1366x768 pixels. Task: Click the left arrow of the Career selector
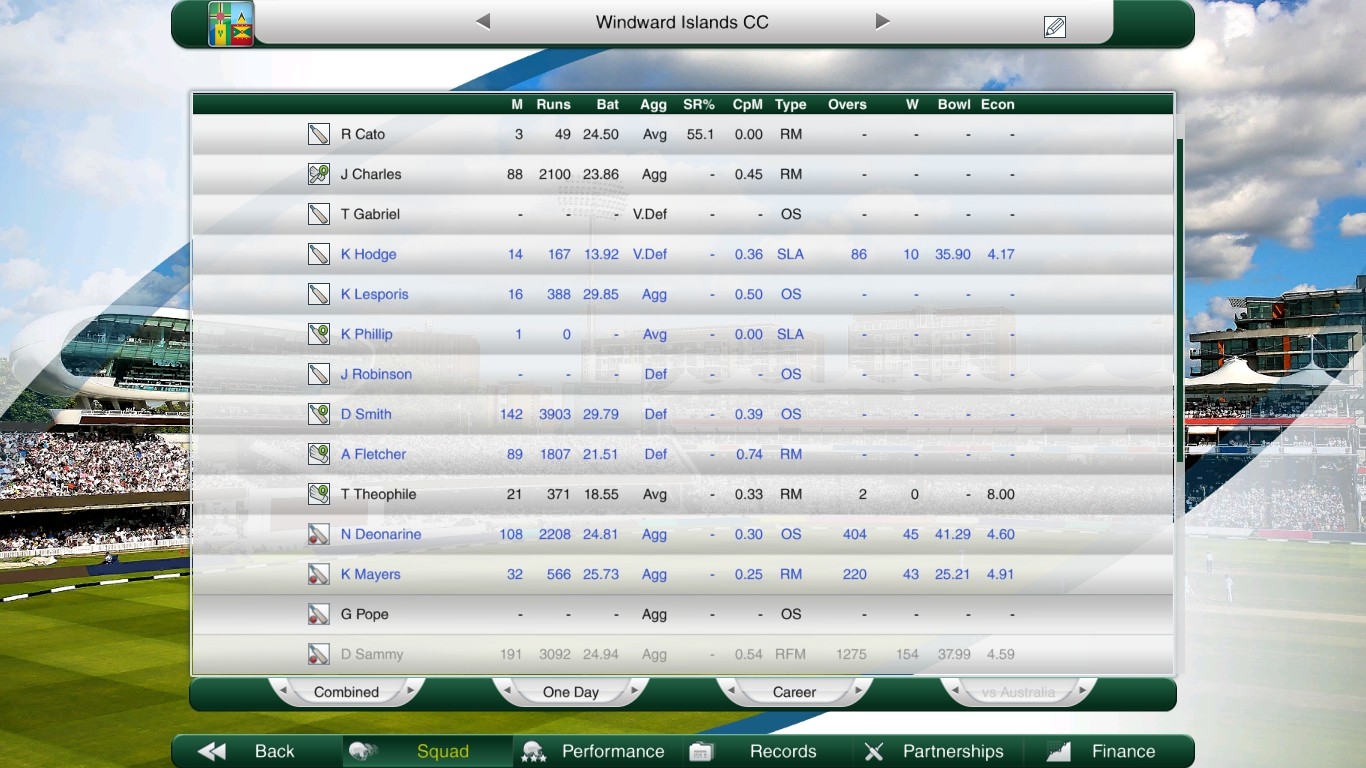(731, 691)
